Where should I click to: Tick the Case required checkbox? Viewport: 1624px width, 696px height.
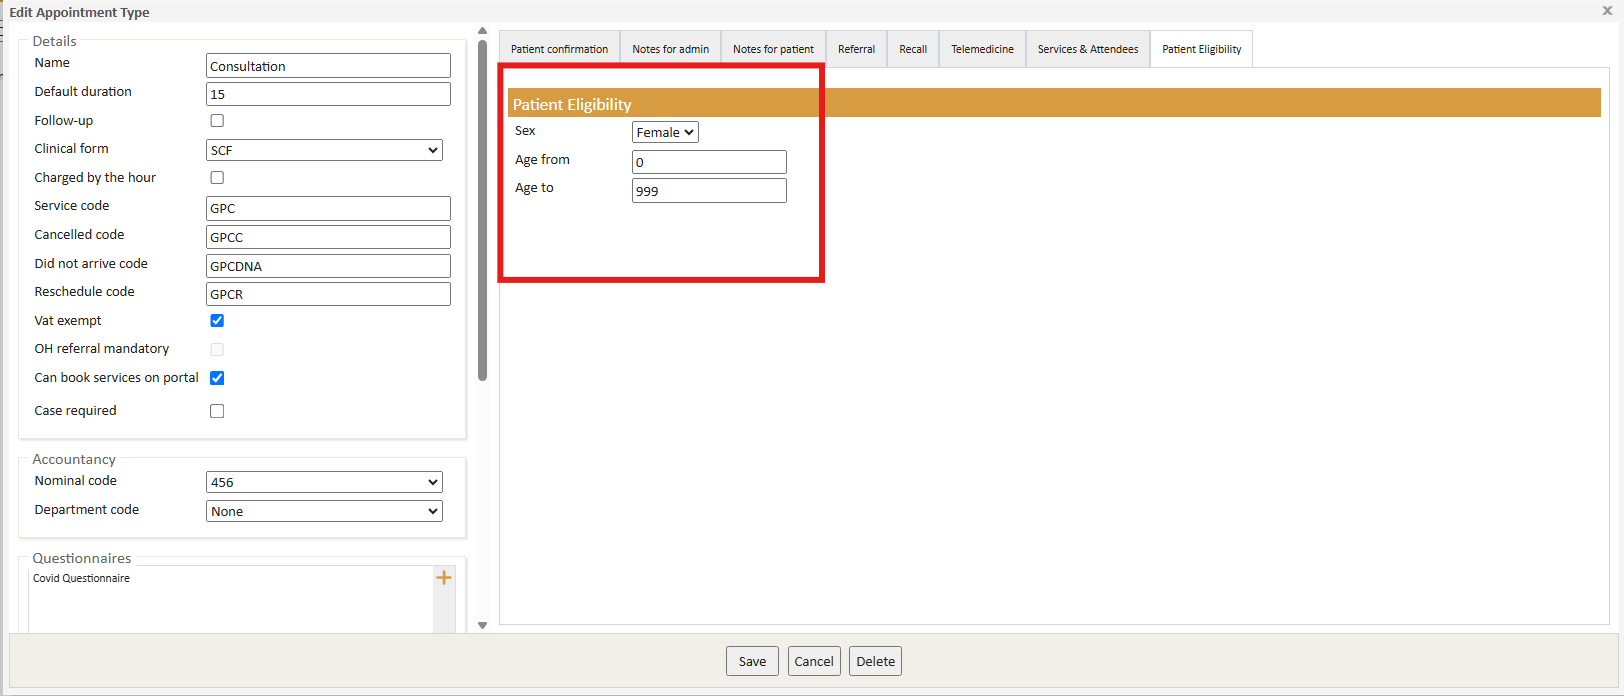pos(217,411)
